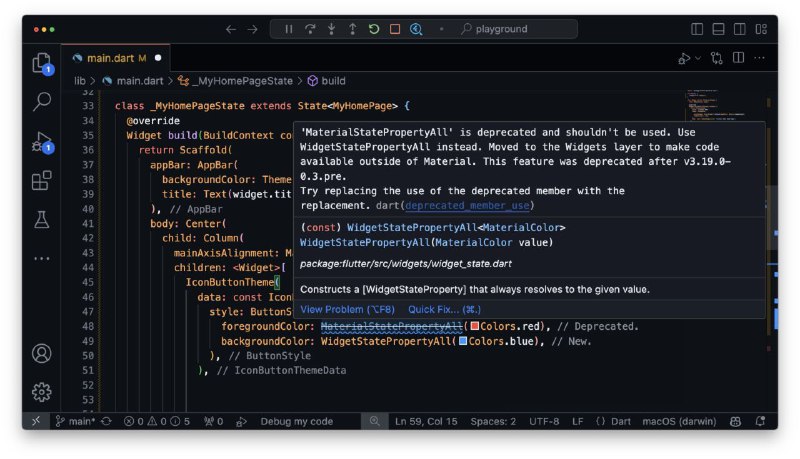Click debug Step Out button
800x459 pixels.
[x=353, y=29]
